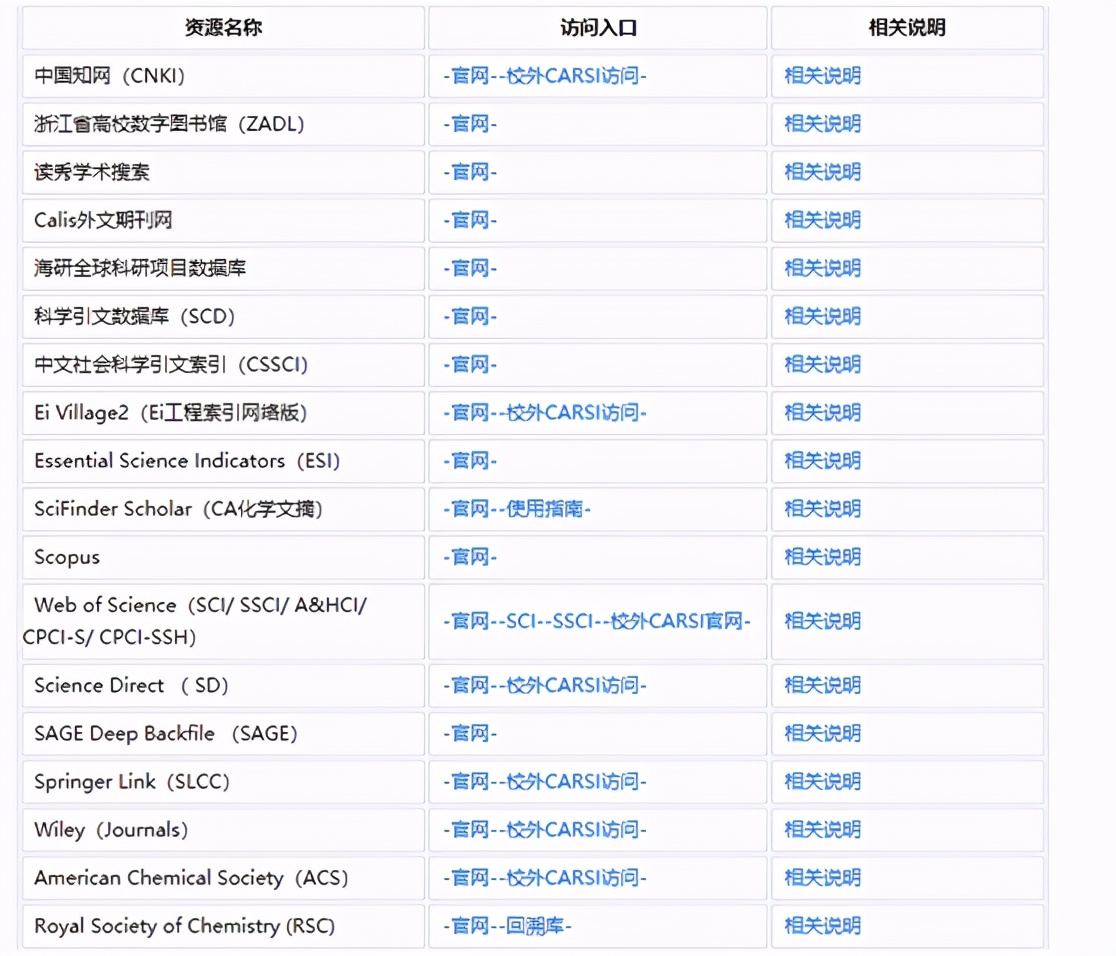View 相关说明 for 科学引文数据库 (SCD)
The image size is (1116, 956).
823,316
